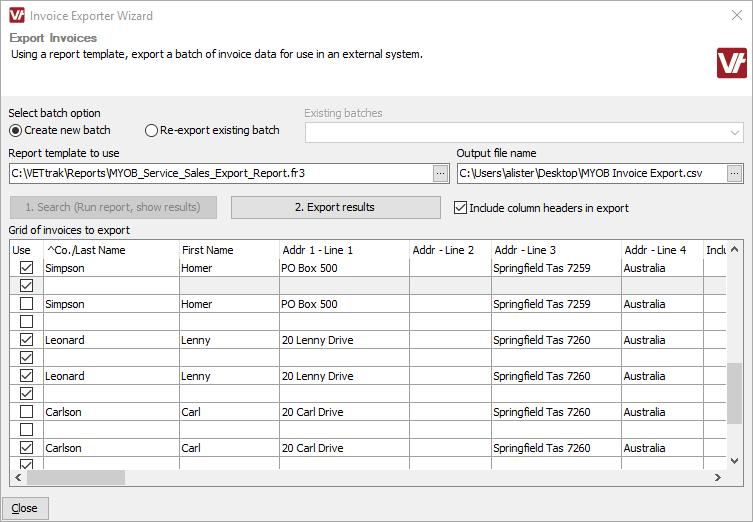The height and width of the screenshot is (522, 753).
Task: Toggle Include column headers in export
Action: (x=460, y=208)
